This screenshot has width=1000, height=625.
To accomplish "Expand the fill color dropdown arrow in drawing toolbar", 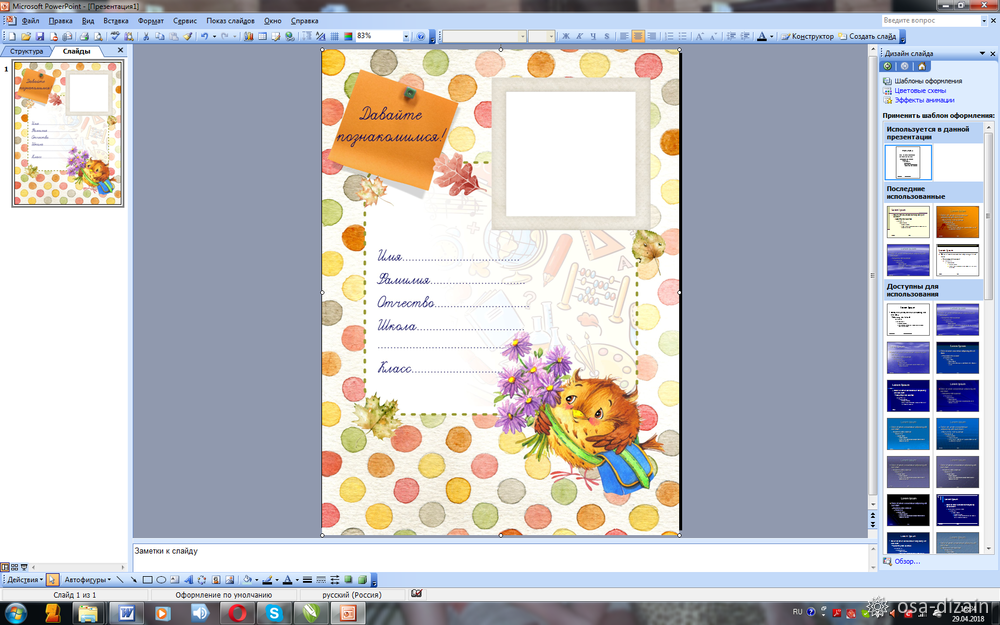I will coord(257,580).
